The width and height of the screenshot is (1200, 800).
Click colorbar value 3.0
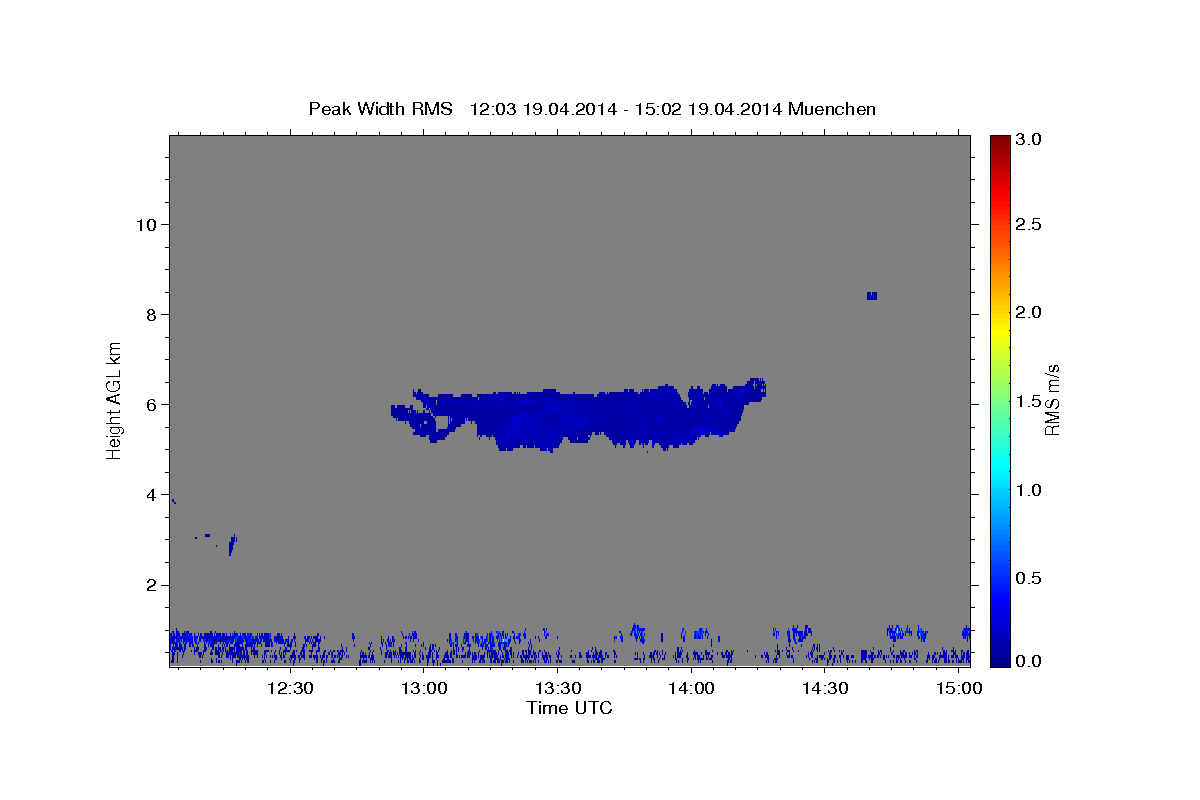(1030, 139)
